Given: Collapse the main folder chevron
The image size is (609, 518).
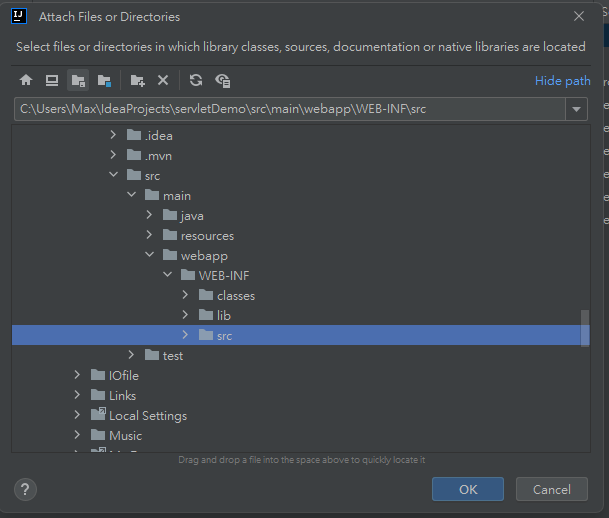Looking at the screenshot, I should (132, 195).
